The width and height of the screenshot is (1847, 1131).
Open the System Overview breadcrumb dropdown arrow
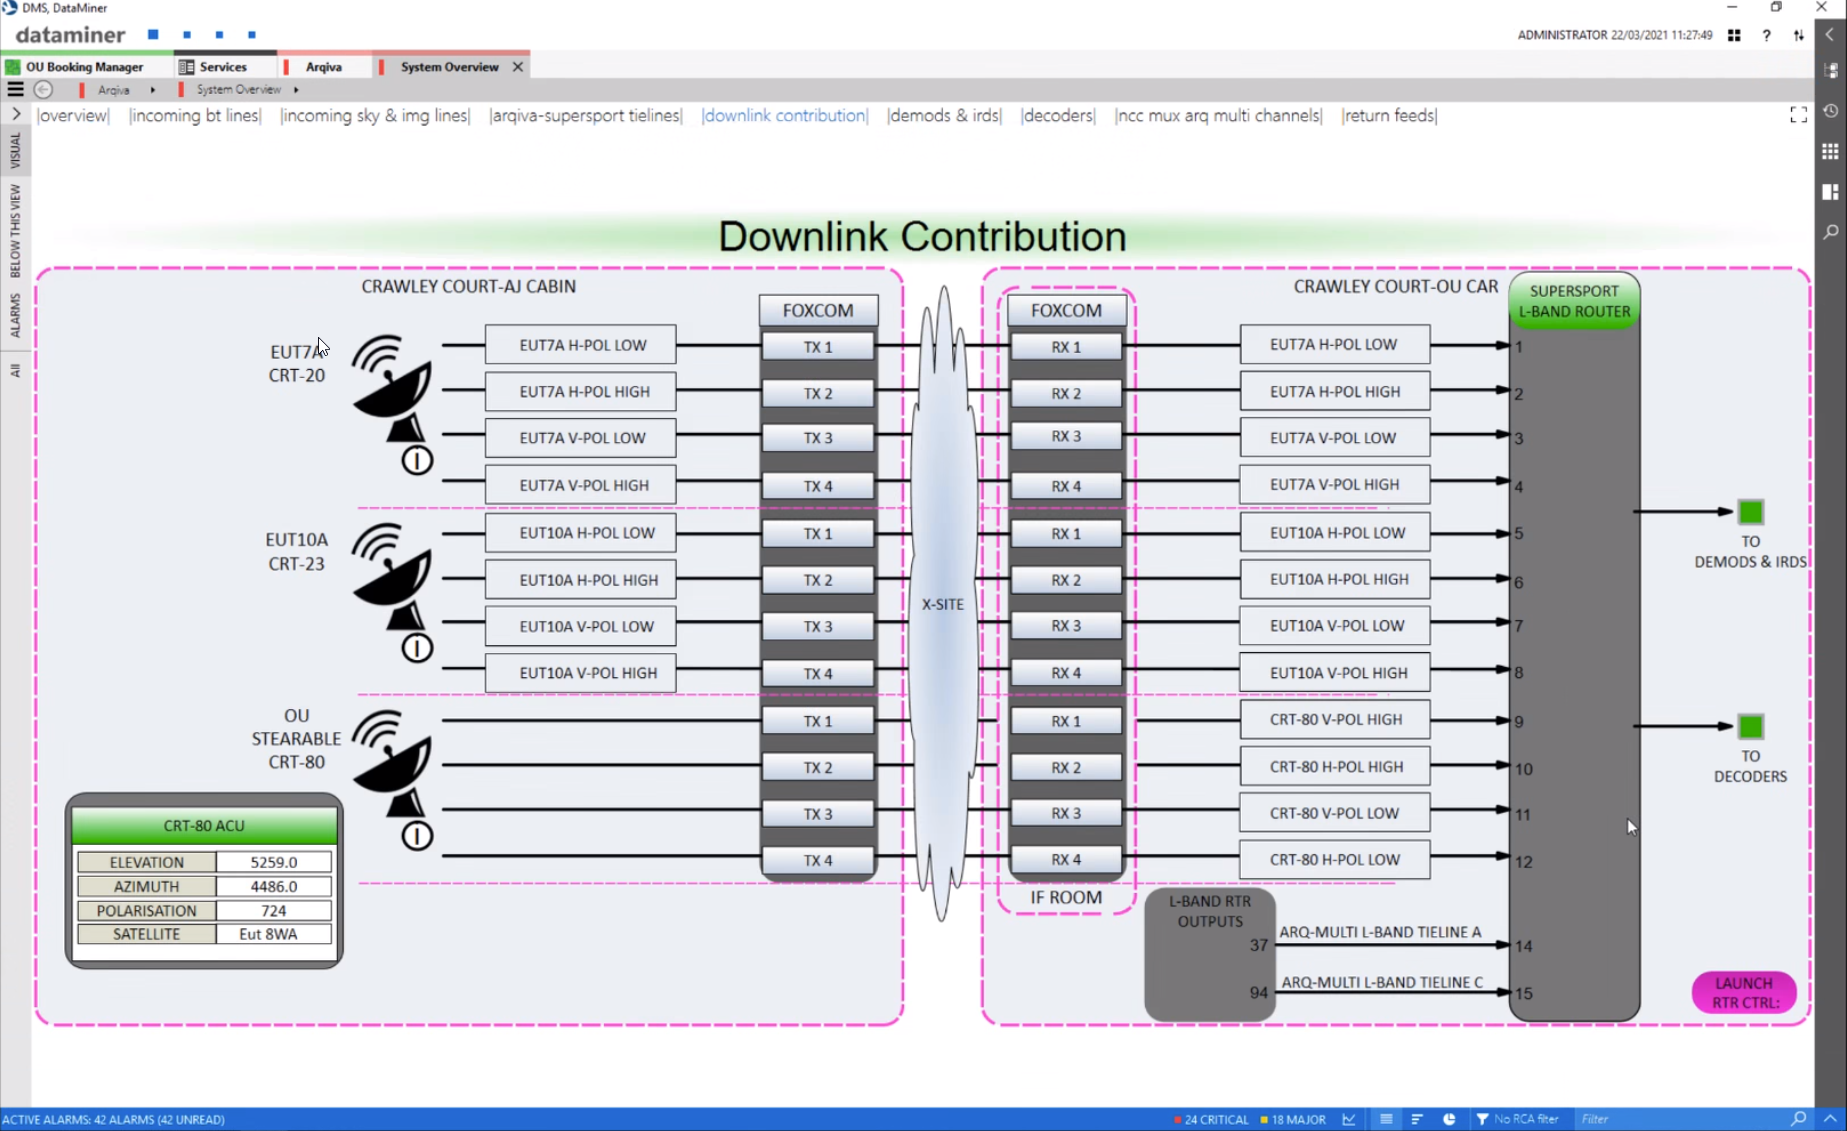coord(296,90)
